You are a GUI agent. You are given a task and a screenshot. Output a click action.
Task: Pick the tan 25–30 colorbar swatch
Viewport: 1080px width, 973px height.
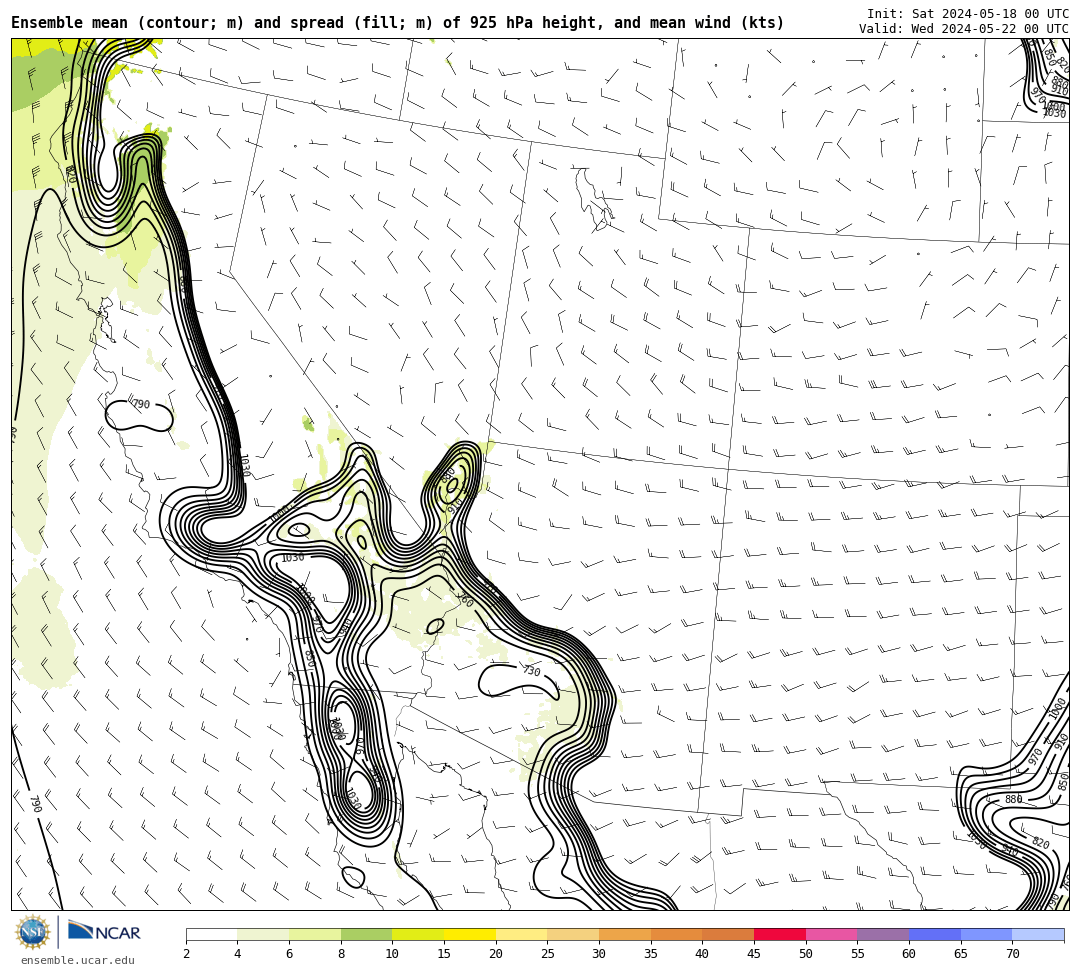tap(573, 934)
